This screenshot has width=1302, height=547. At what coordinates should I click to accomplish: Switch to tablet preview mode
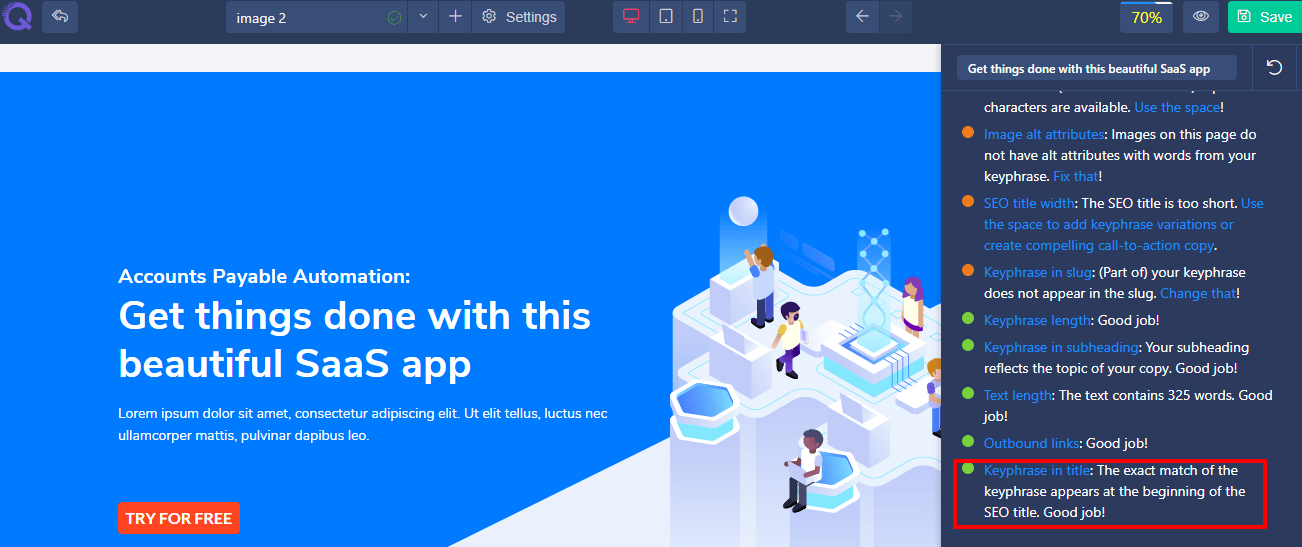click(665, 17)
